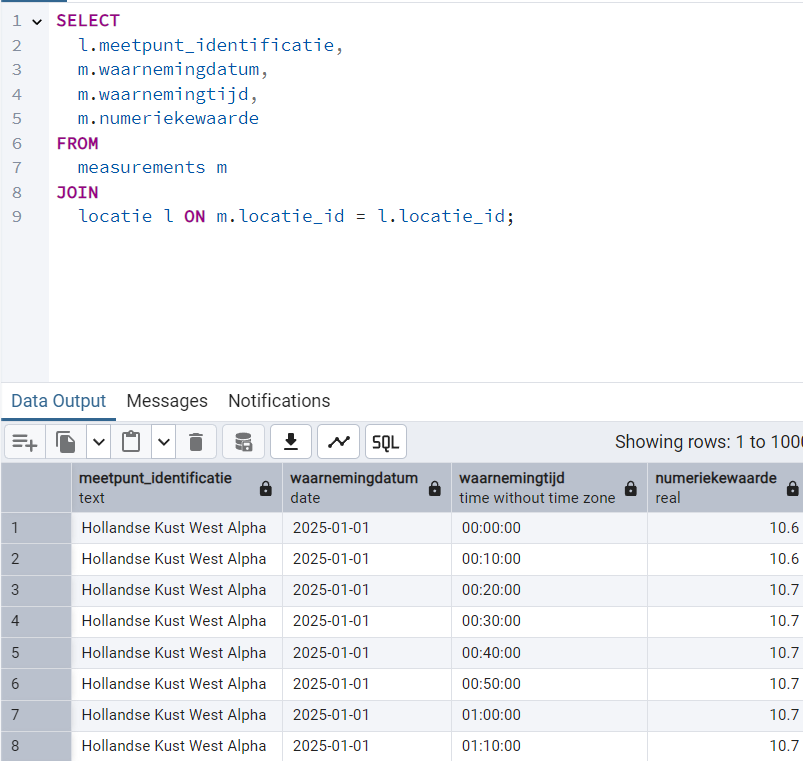Click the 01:00:00 time cell
Image resolution: width=803 pixels, height=761 pixels.
[x=549, y=715]
